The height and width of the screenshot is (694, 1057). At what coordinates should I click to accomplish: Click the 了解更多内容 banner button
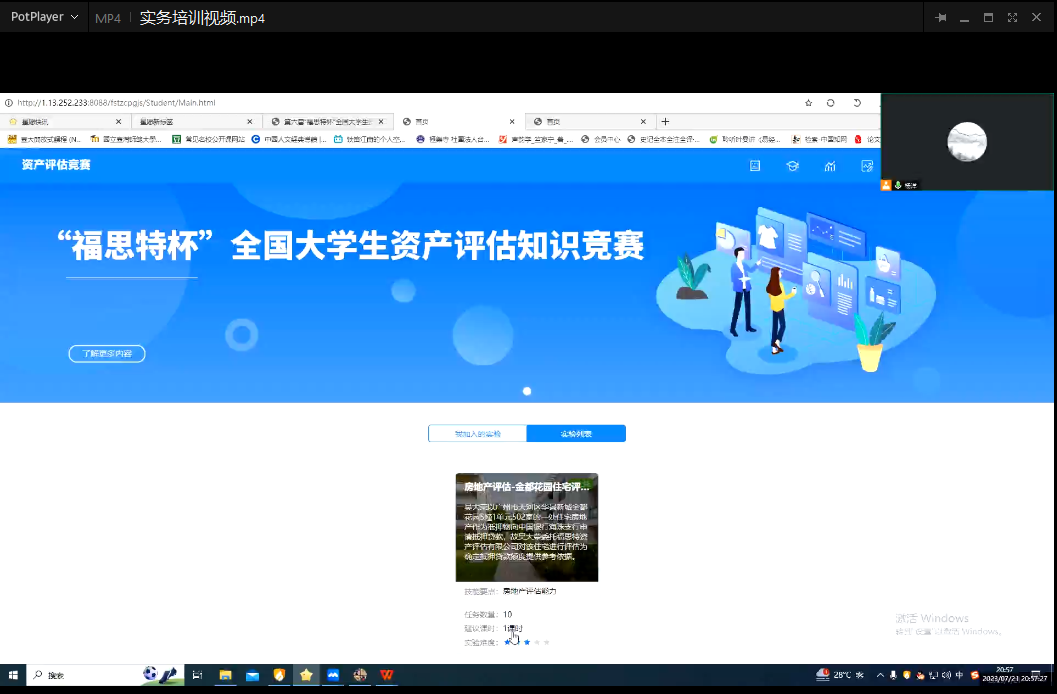[107, 354]
